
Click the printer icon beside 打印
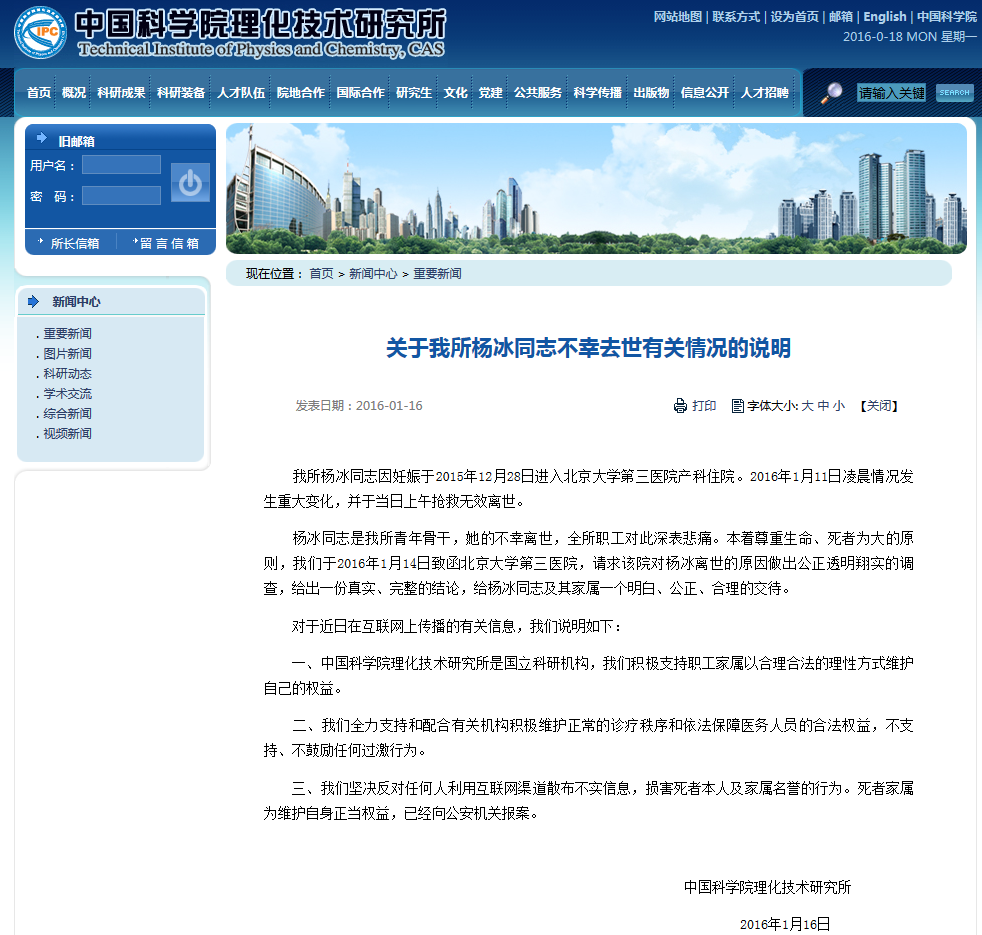click(680, 406)
